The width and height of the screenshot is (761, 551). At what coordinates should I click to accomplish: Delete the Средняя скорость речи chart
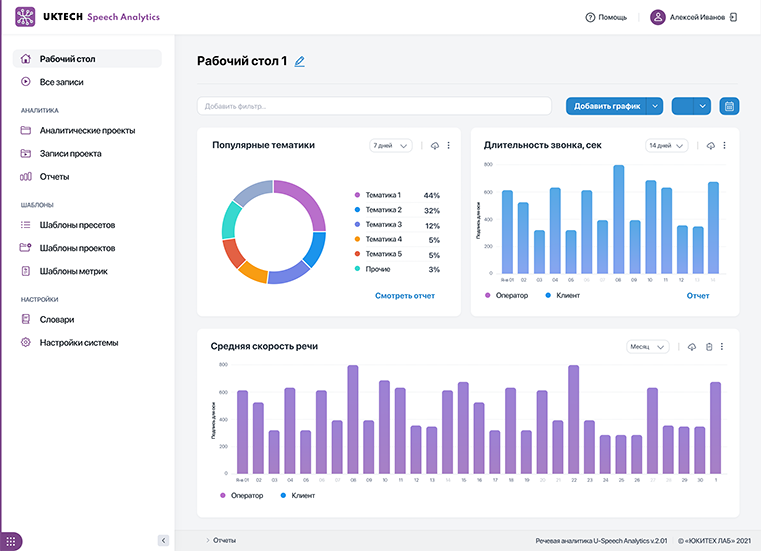pos(708,347)
